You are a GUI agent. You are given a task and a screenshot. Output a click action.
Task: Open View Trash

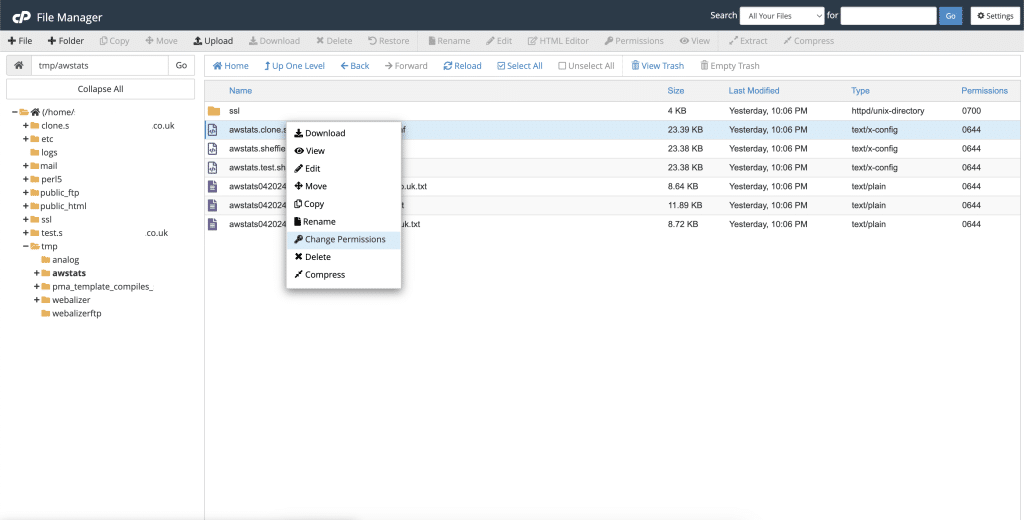[658, 66]
